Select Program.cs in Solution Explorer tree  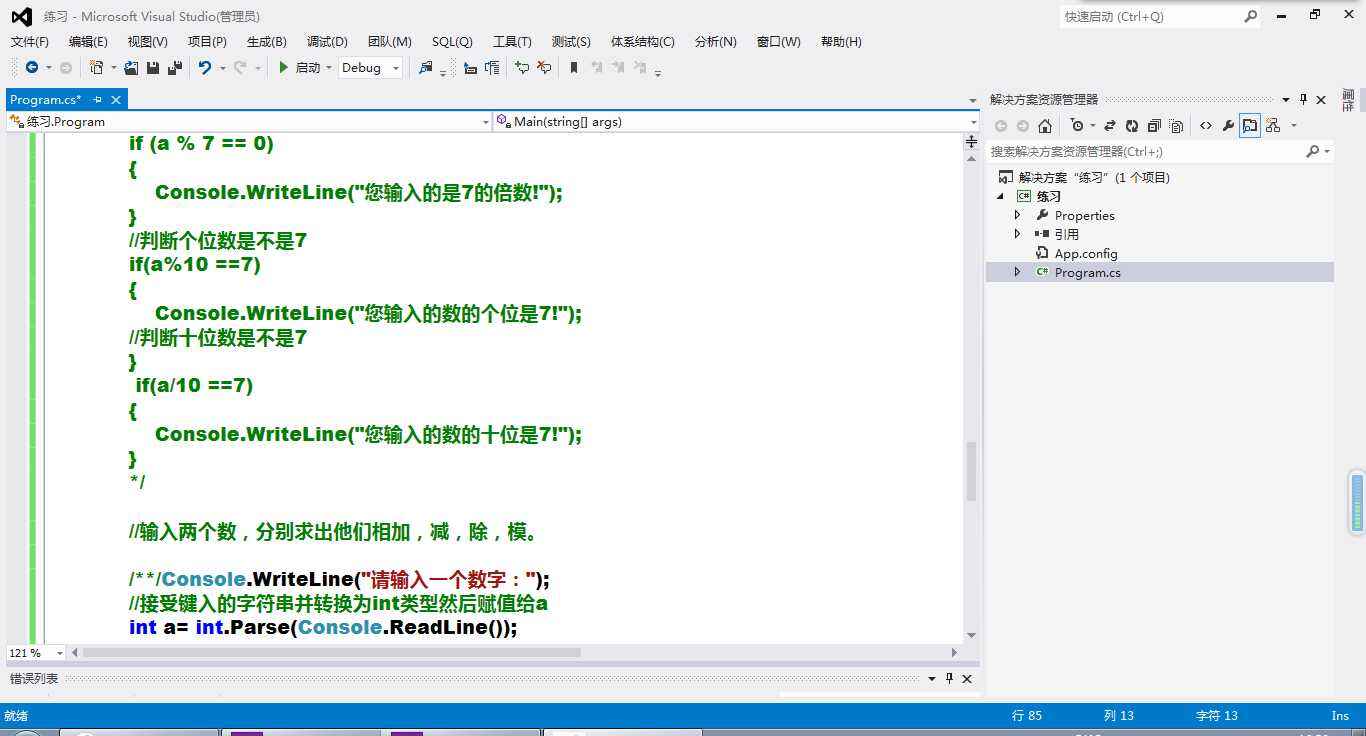(1087, 272)
